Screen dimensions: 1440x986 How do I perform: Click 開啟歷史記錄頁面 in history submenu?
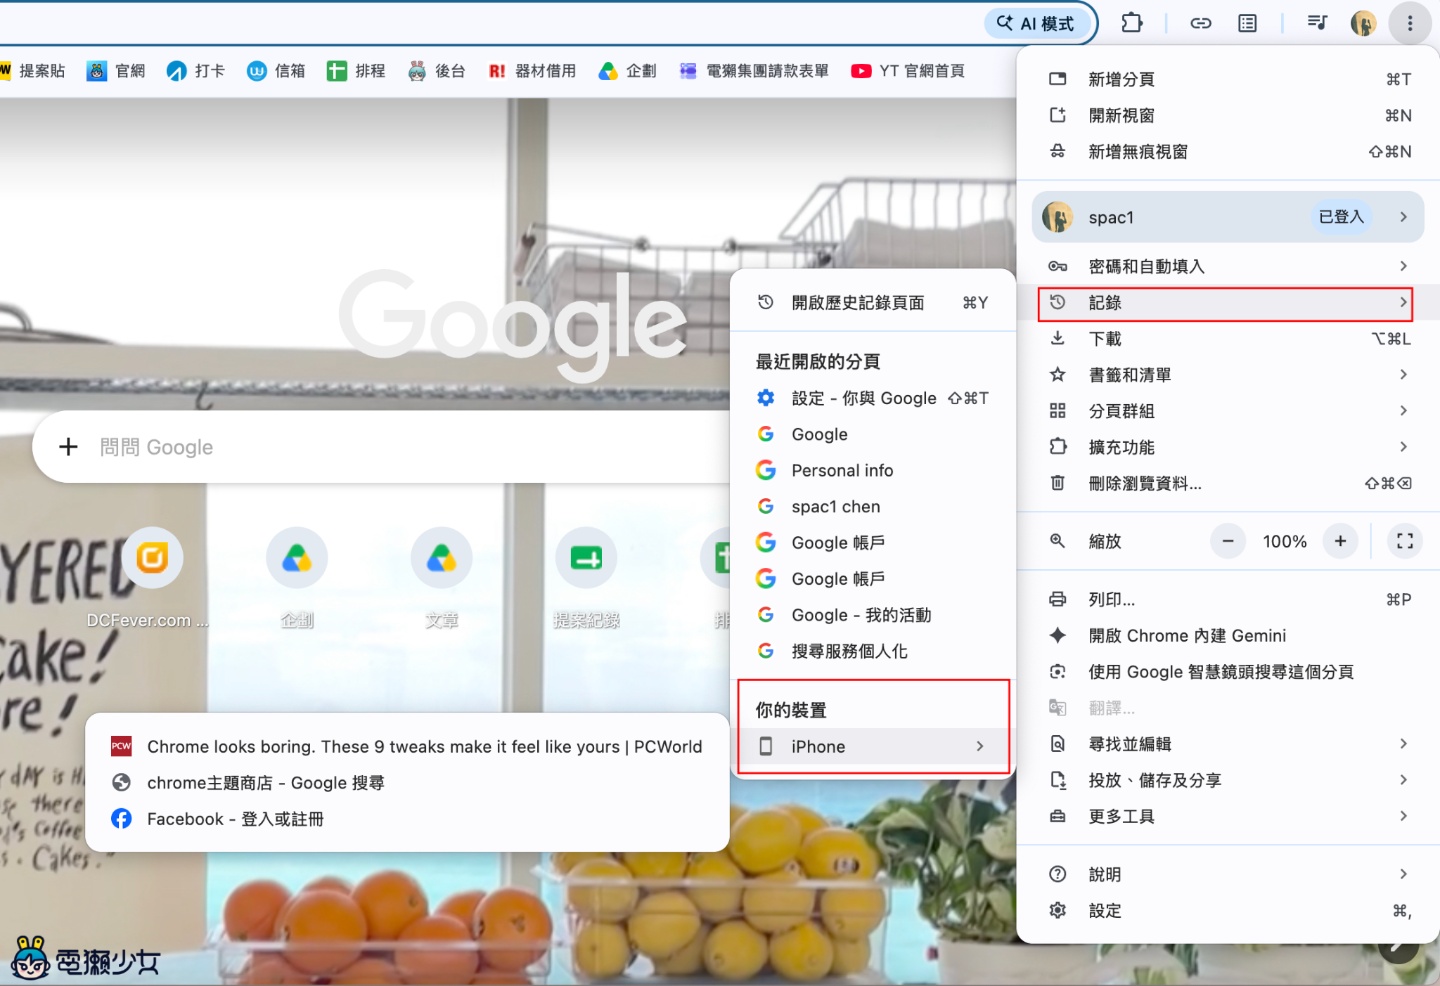coord(873,303)
